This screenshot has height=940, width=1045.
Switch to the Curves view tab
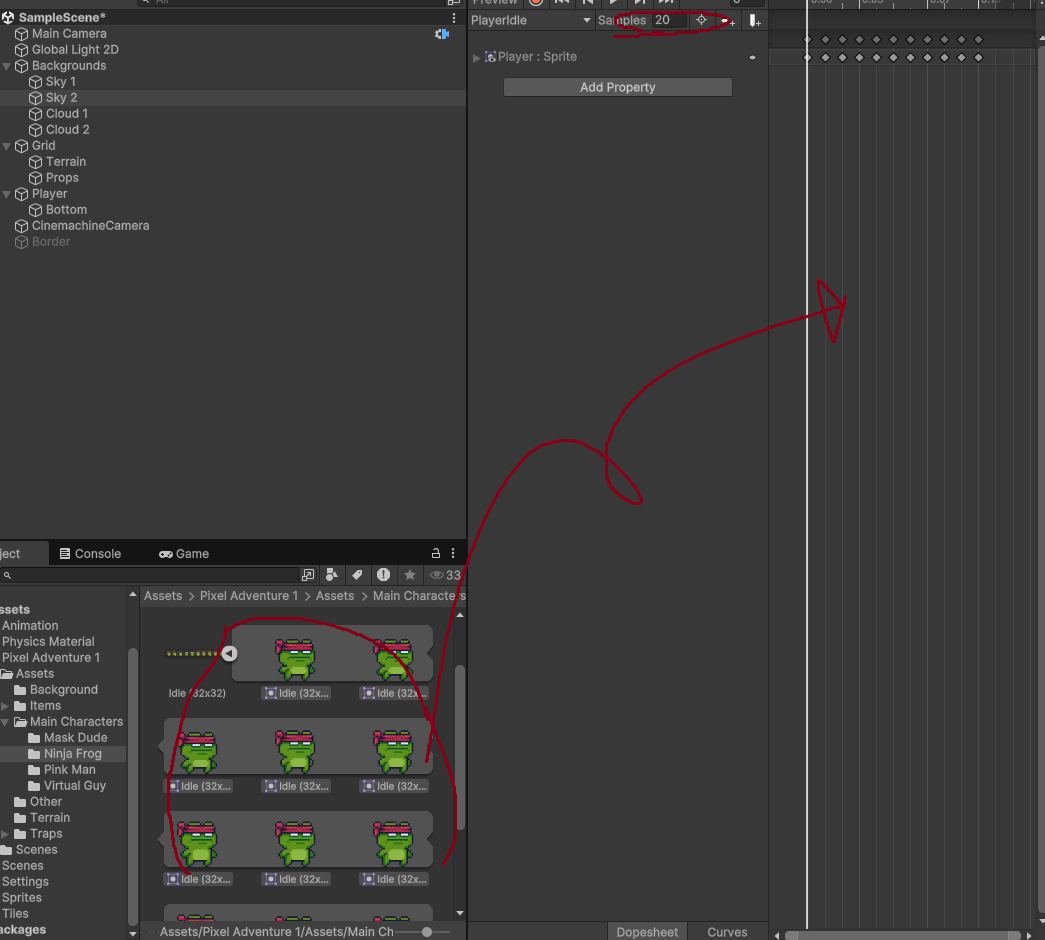(727, 932)
